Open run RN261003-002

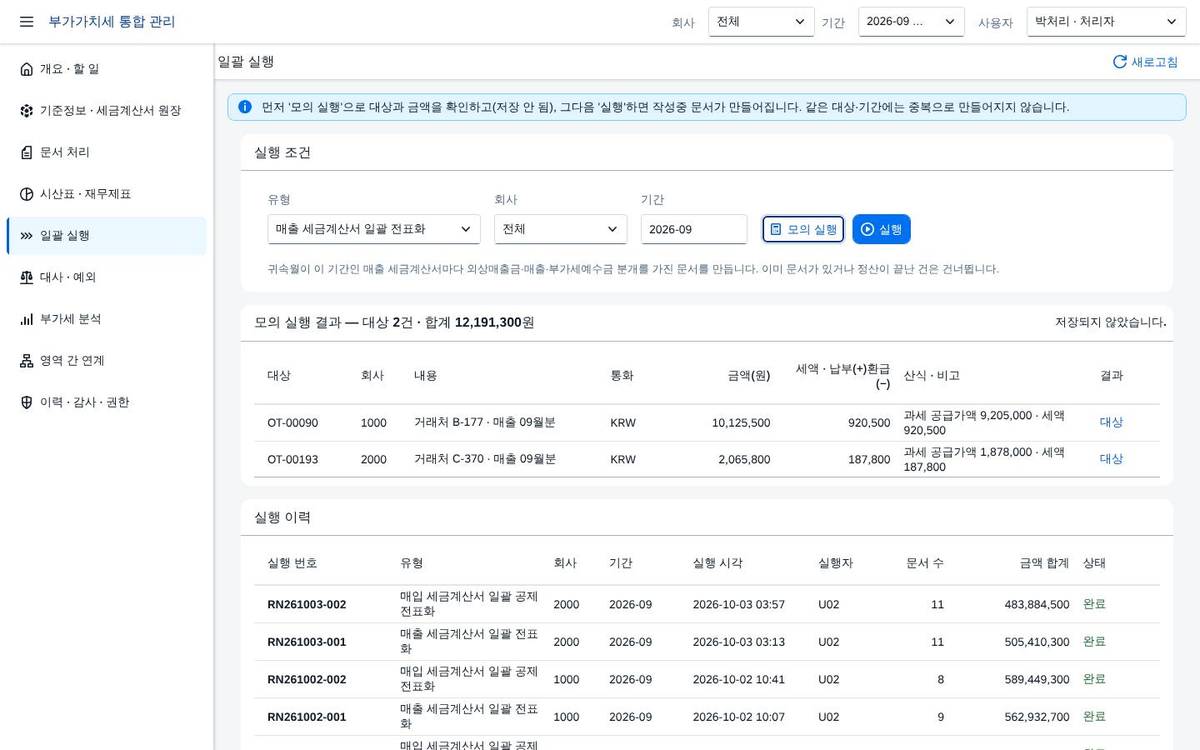[307, 604]
